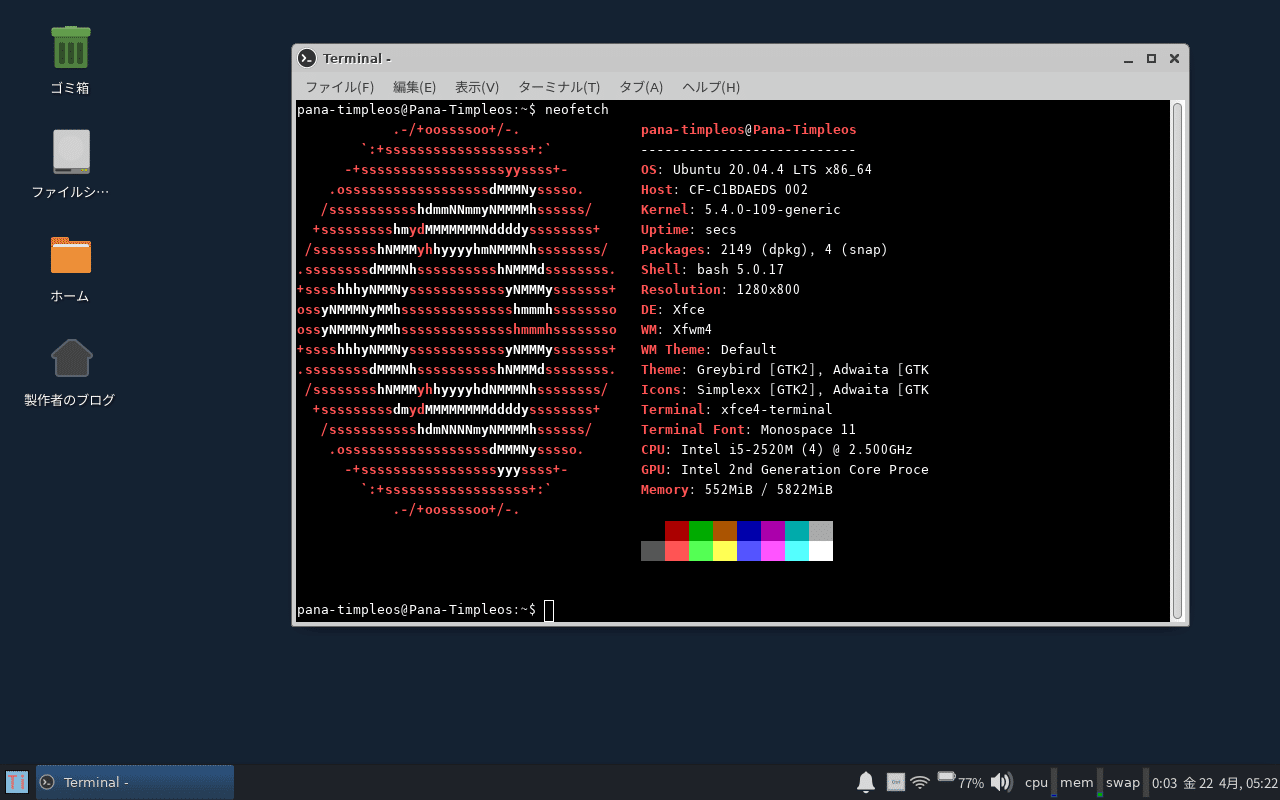Click the 'Theme: Greybird [GTK2]' line
The image size is (1280, 800).
click(x=785, y=370)
